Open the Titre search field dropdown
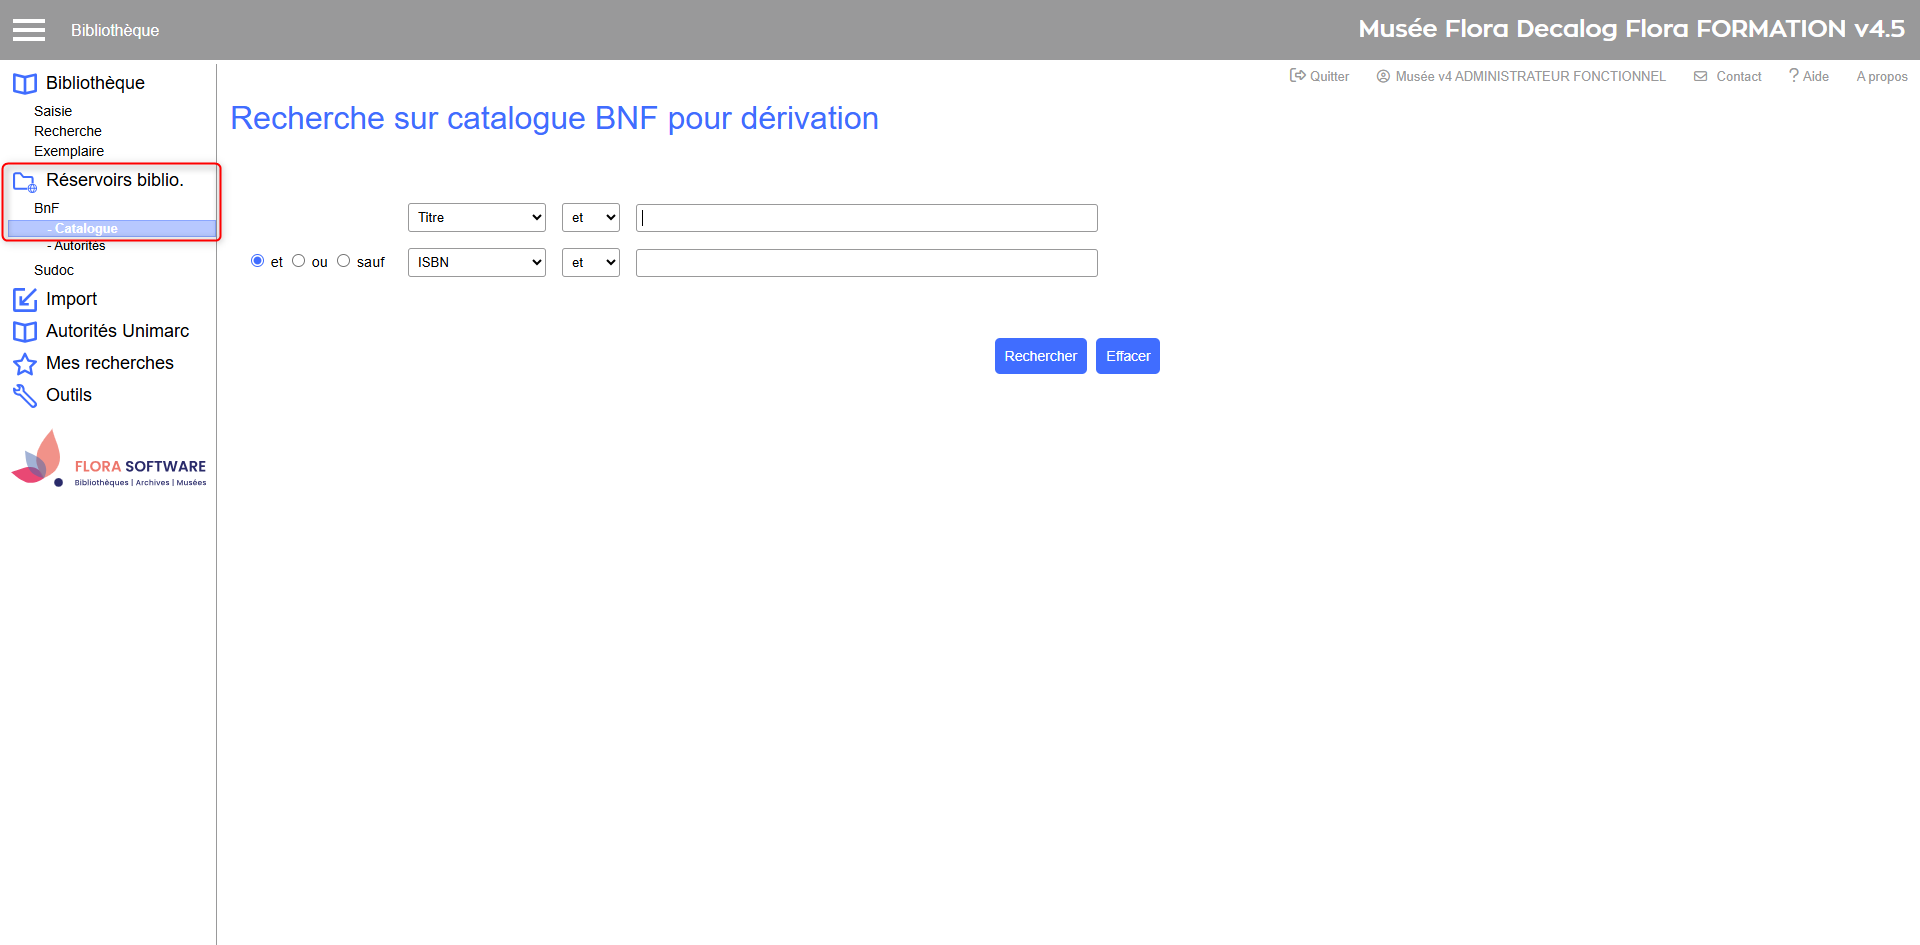The height and width of the screenshot is (945, 1920). coord(476,218)
